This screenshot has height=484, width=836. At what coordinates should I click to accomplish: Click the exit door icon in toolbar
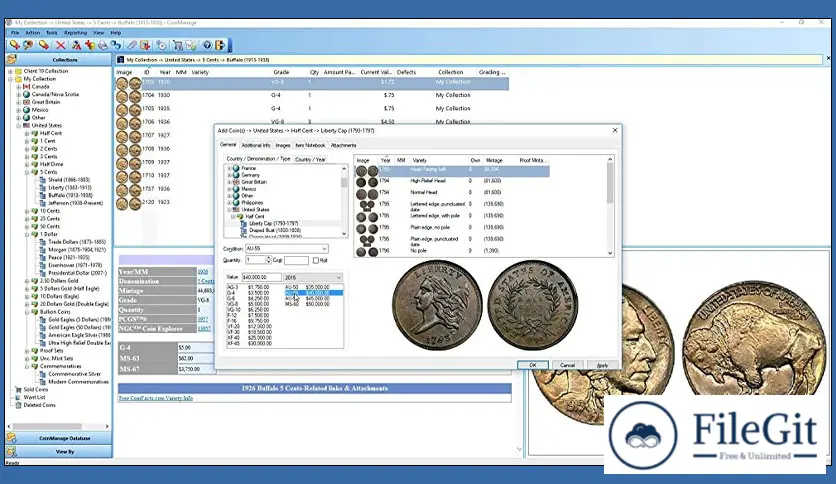tap(220, 46)
